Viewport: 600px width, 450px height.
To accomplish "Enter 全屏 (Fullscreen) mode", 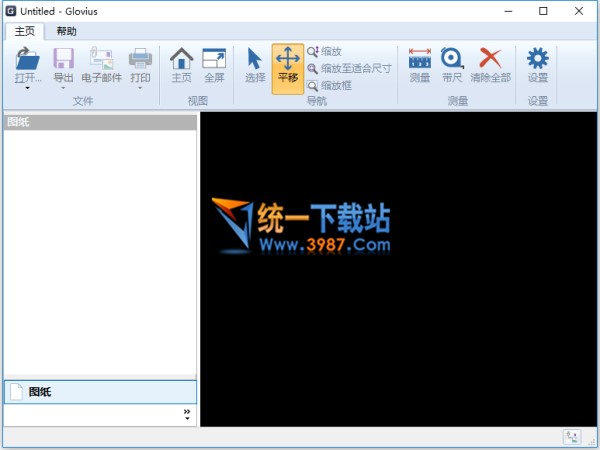I will tap(214, 60).
